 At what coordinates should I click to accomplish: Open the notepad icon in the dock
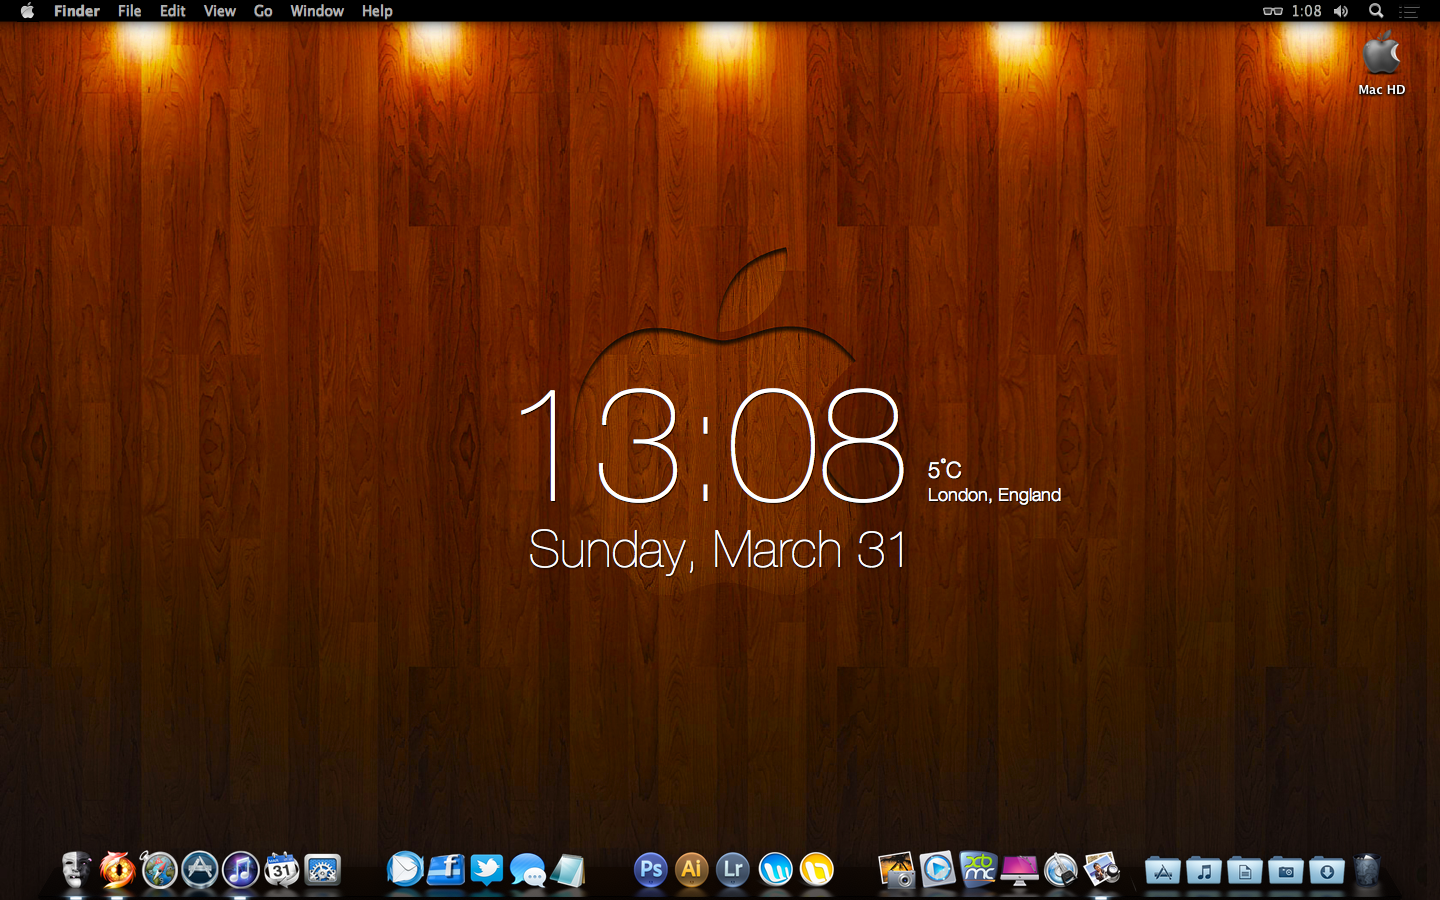(568, 870)
